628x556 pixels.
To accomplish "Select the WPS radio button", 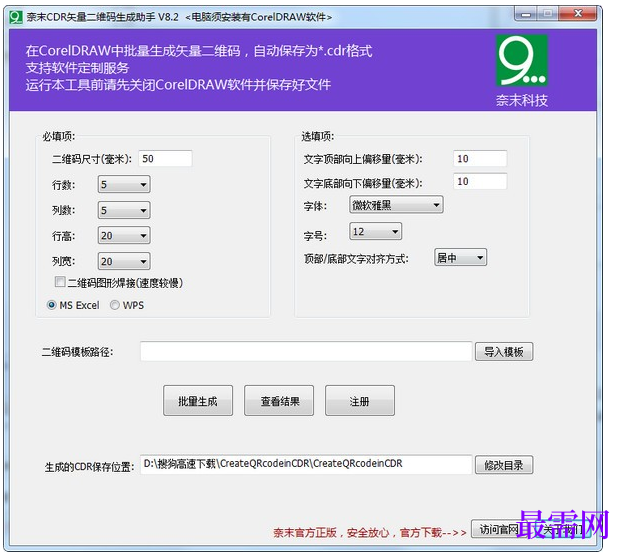I will (115, 305).
